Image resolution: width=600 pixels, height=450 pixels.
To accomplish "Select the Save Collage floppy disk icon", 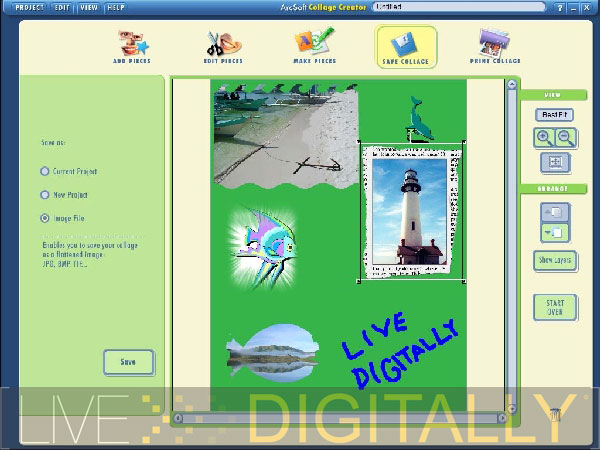I will [406, 46].
